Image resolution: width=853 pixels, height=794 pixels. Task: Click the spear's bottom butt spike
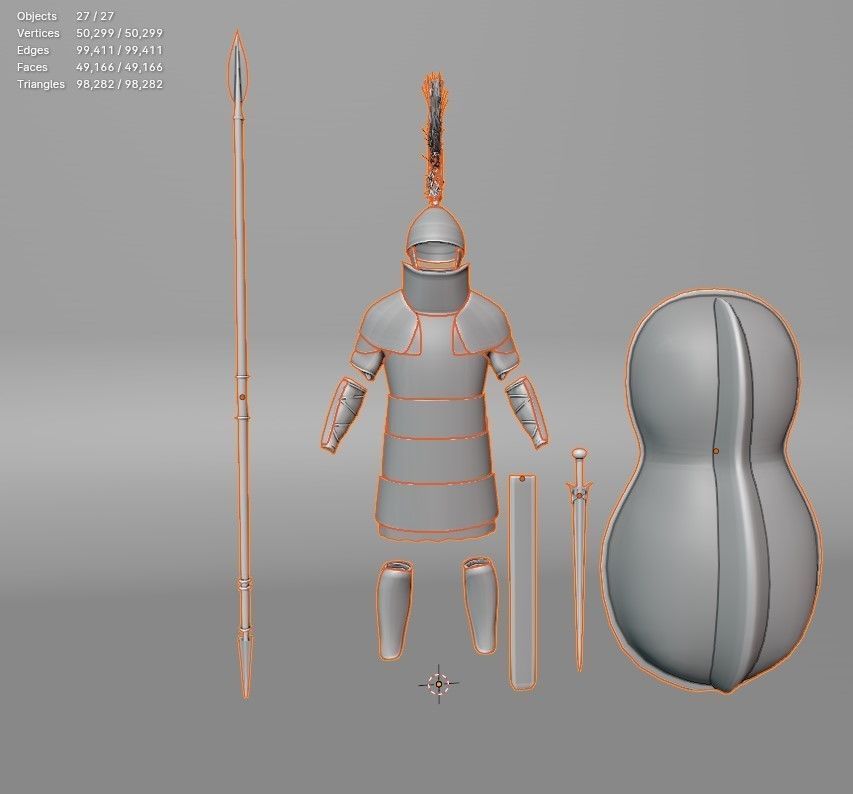tap(245, 666)
